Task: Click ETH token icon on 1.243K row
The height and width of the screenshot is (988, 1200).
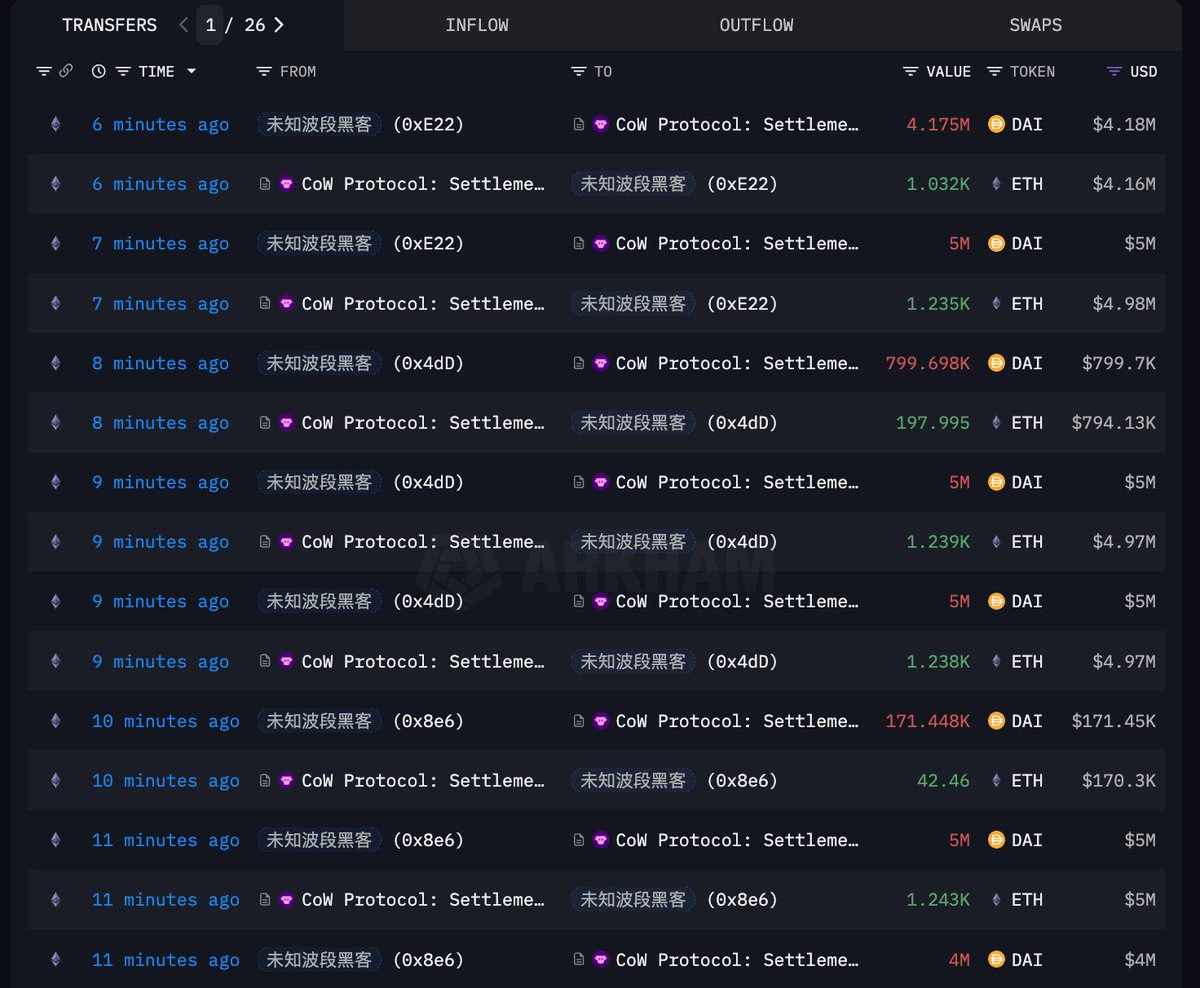Action: coord(995,899)
